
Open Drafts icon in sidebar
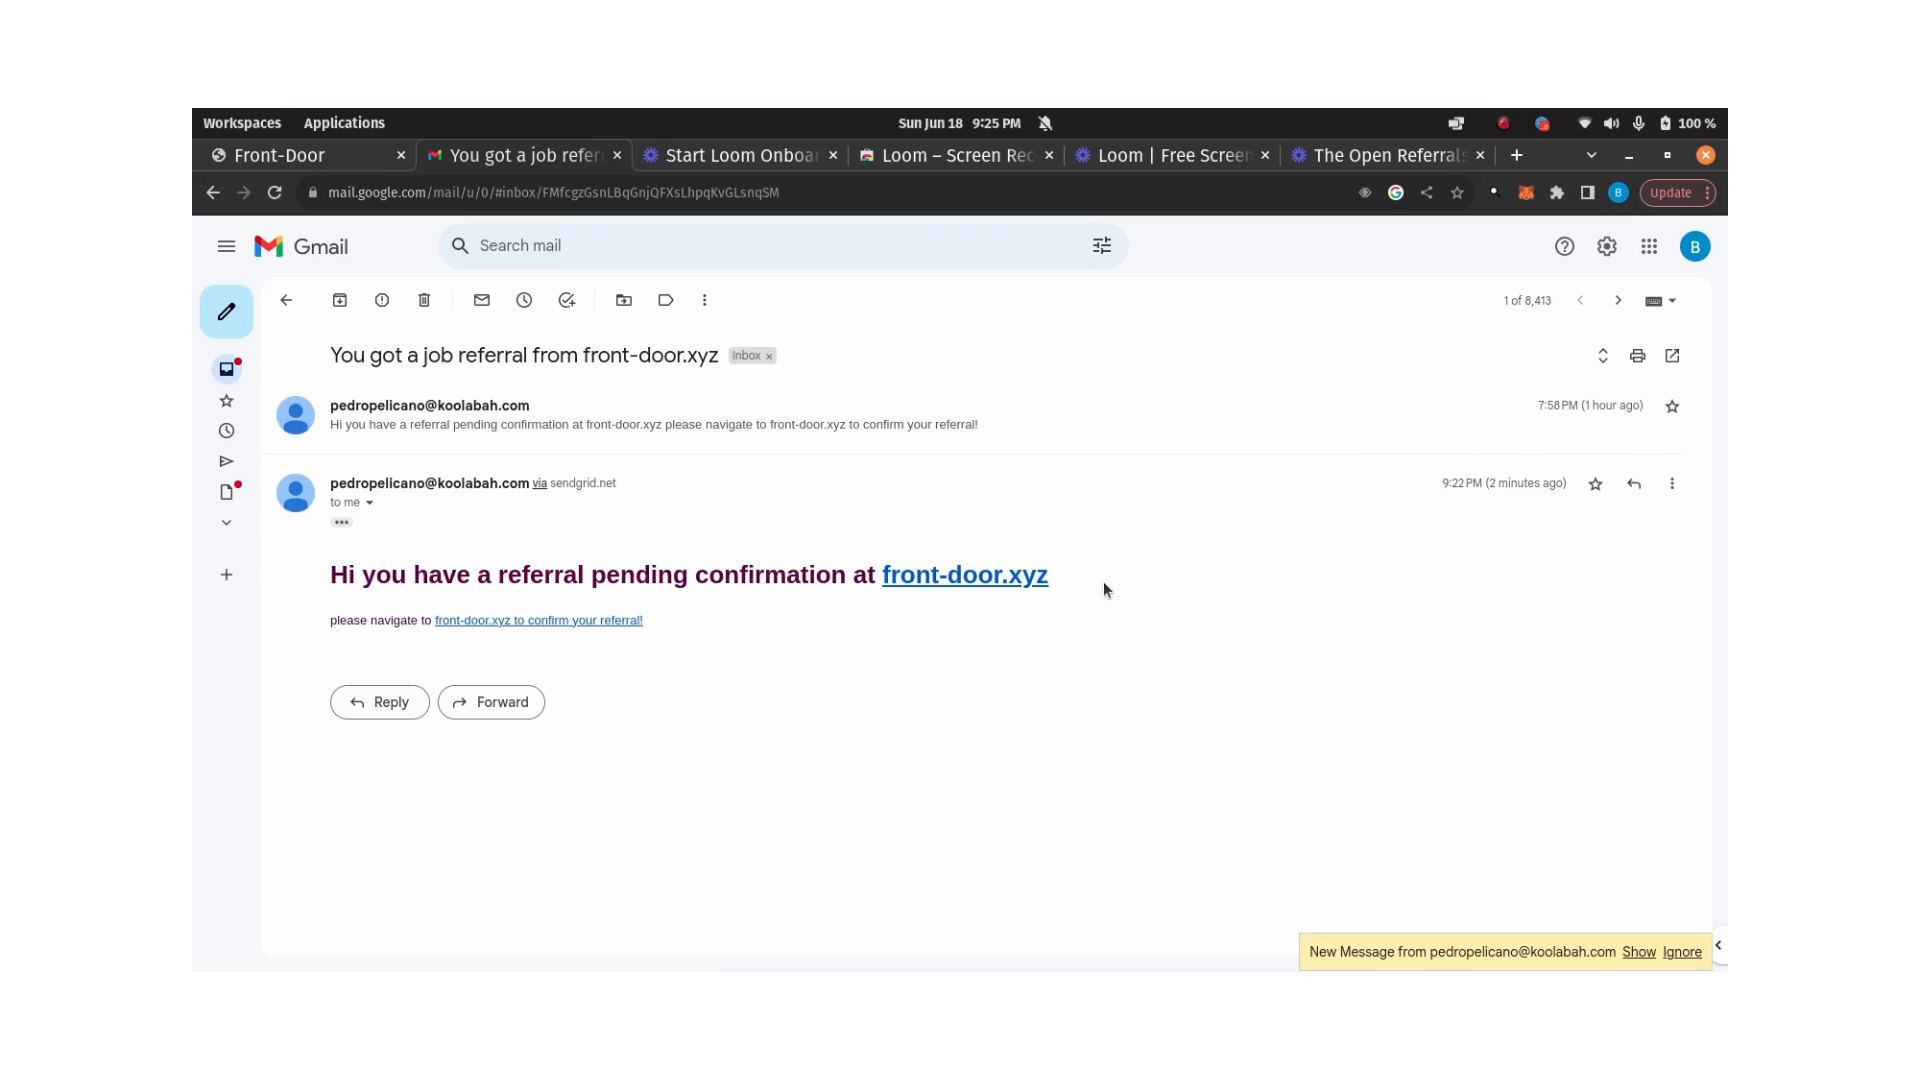226,492
